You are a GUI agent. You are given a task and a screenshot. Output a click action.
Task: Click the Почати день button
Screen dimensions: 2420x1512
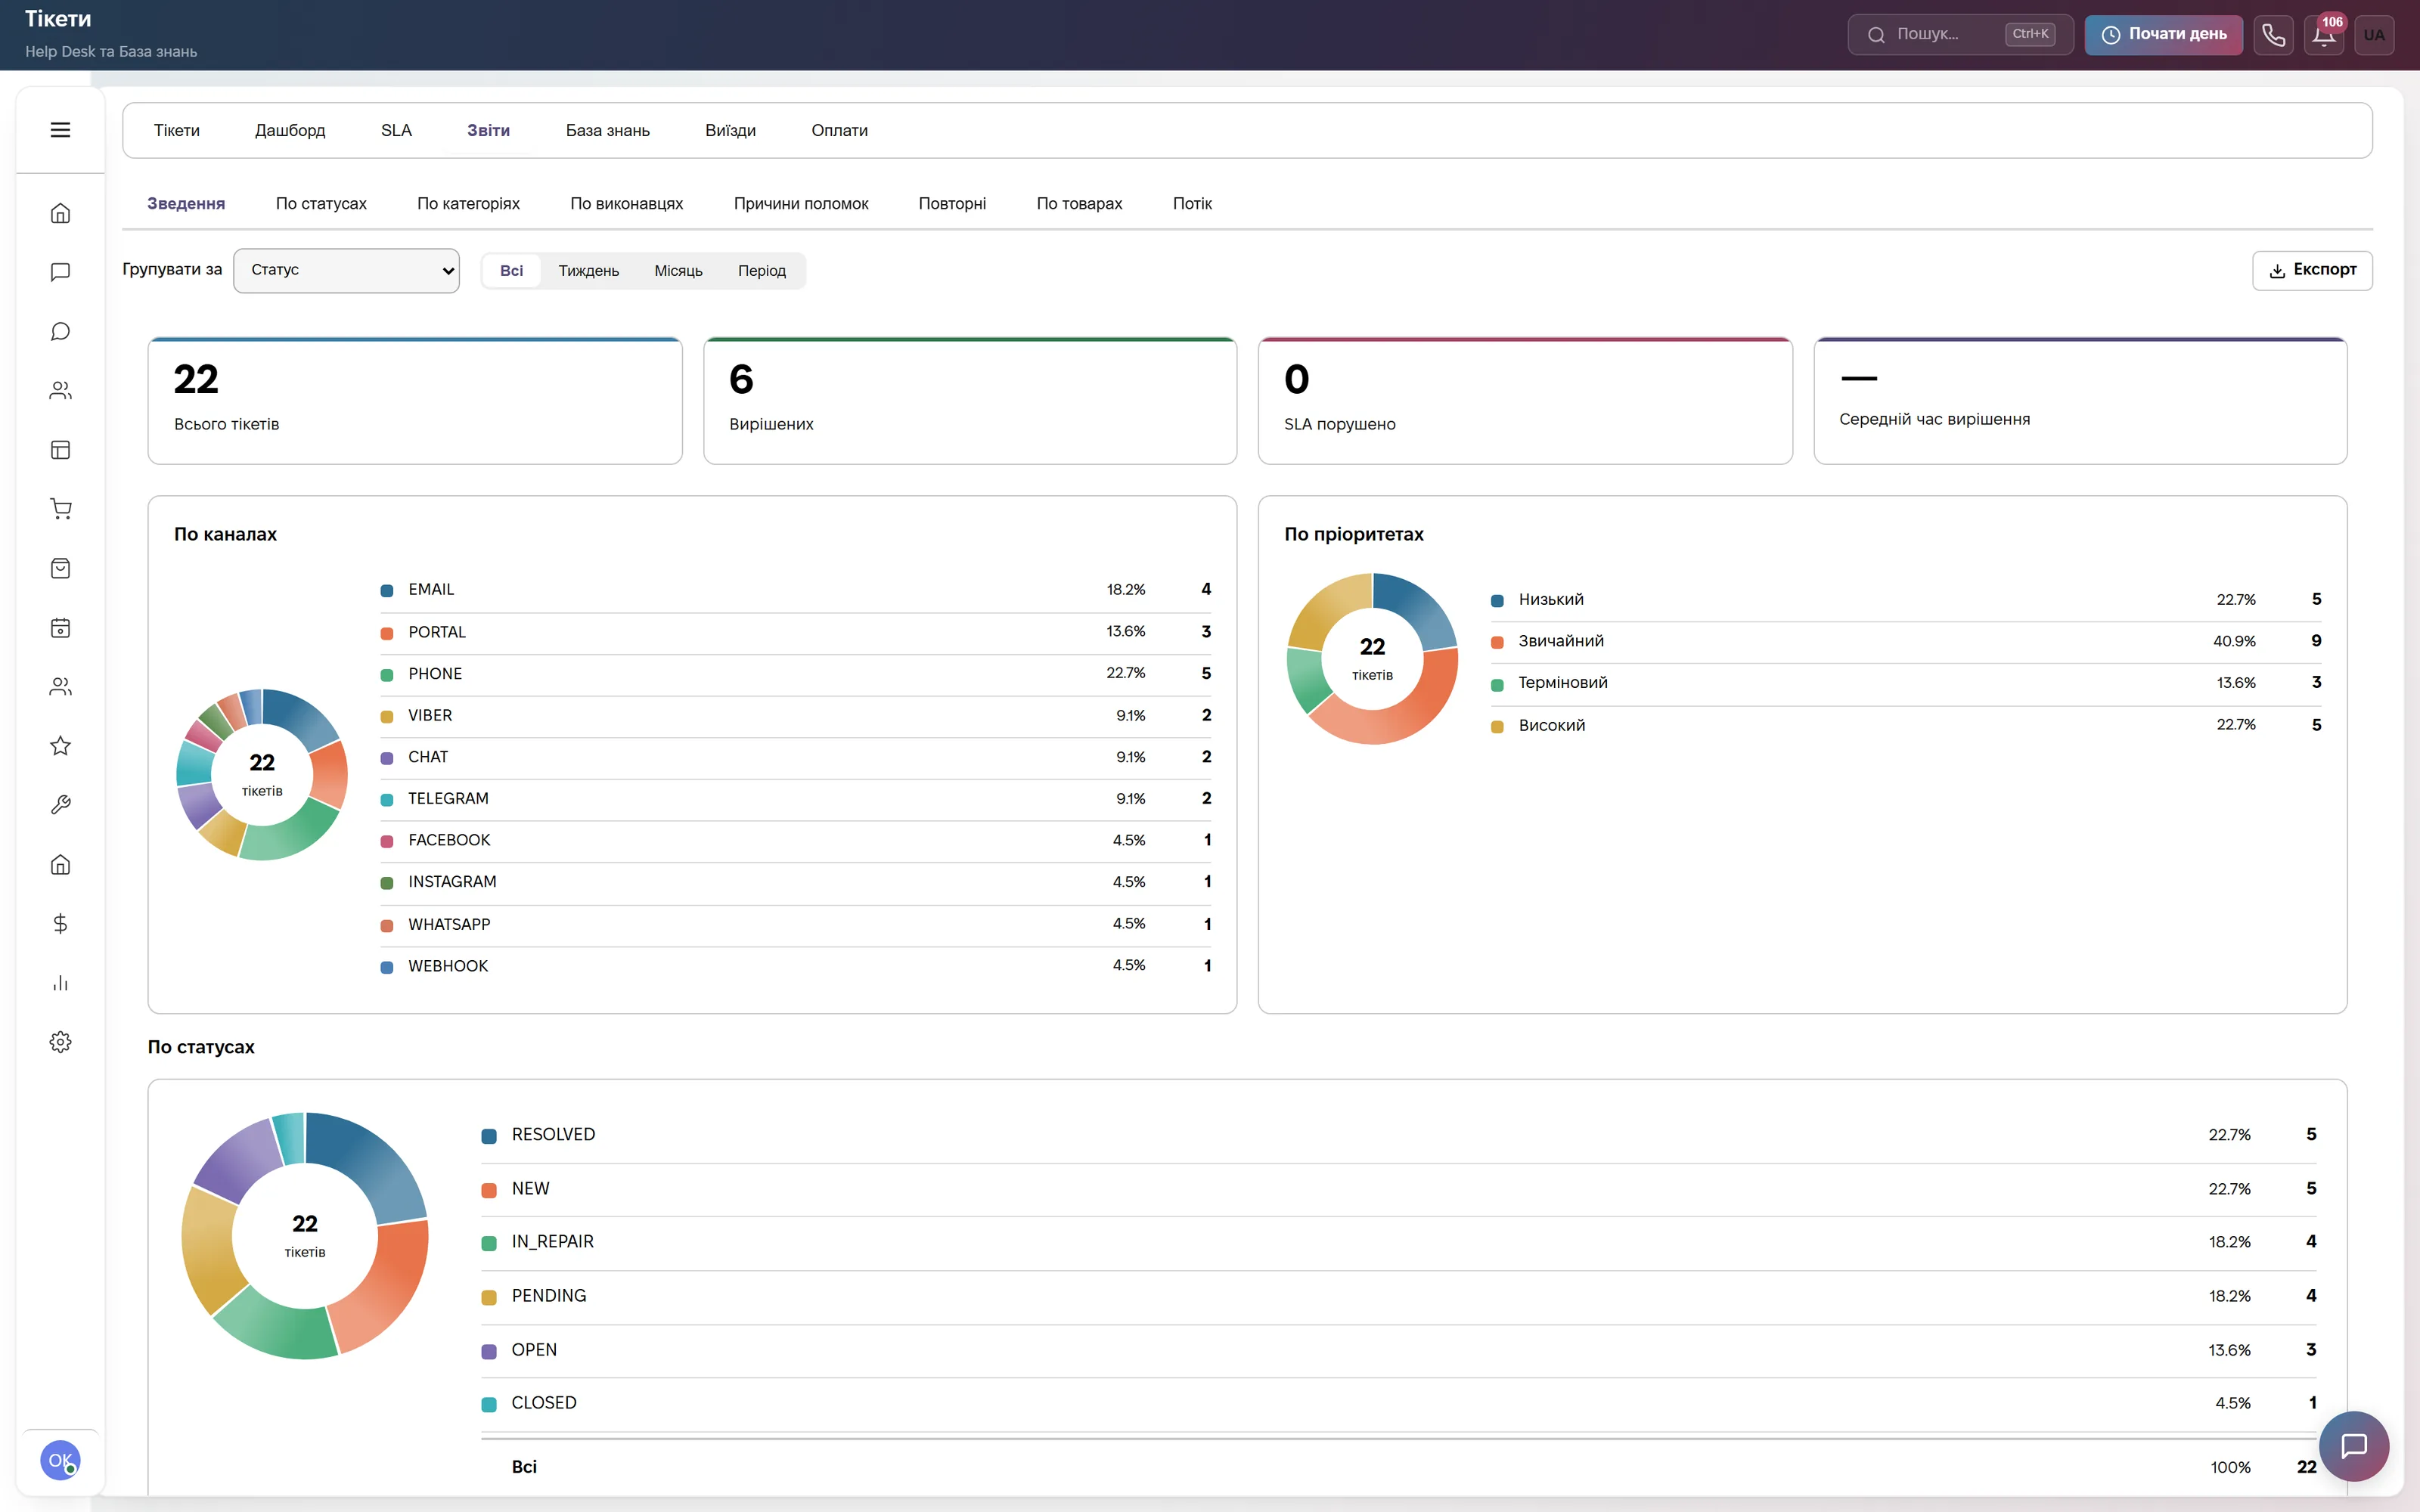[2163, 35]
